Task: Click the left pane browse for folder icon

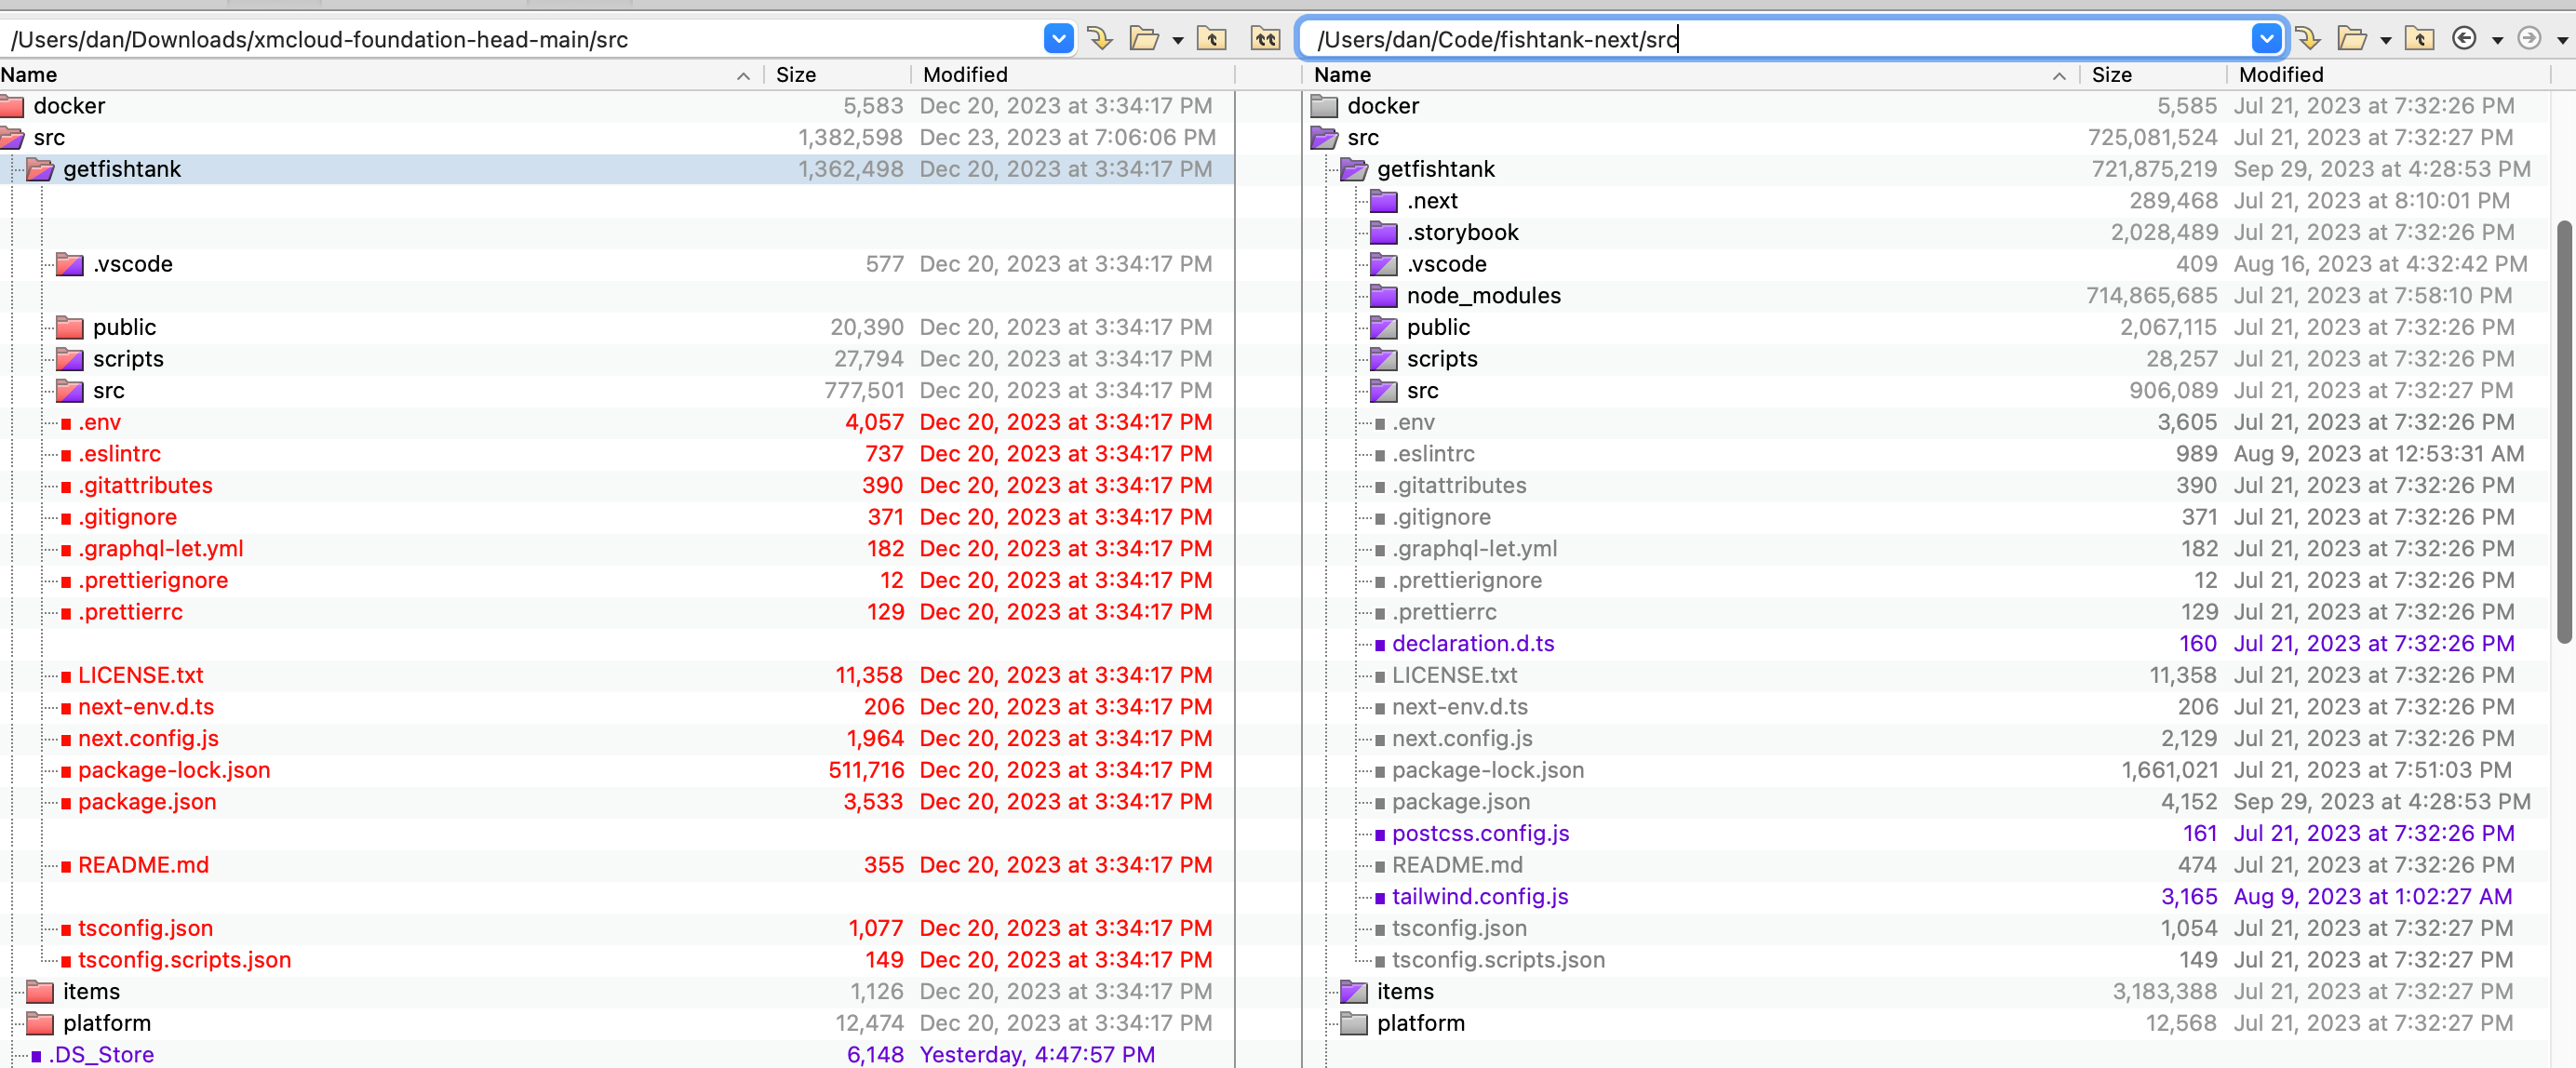Action: coord(1143,39)
